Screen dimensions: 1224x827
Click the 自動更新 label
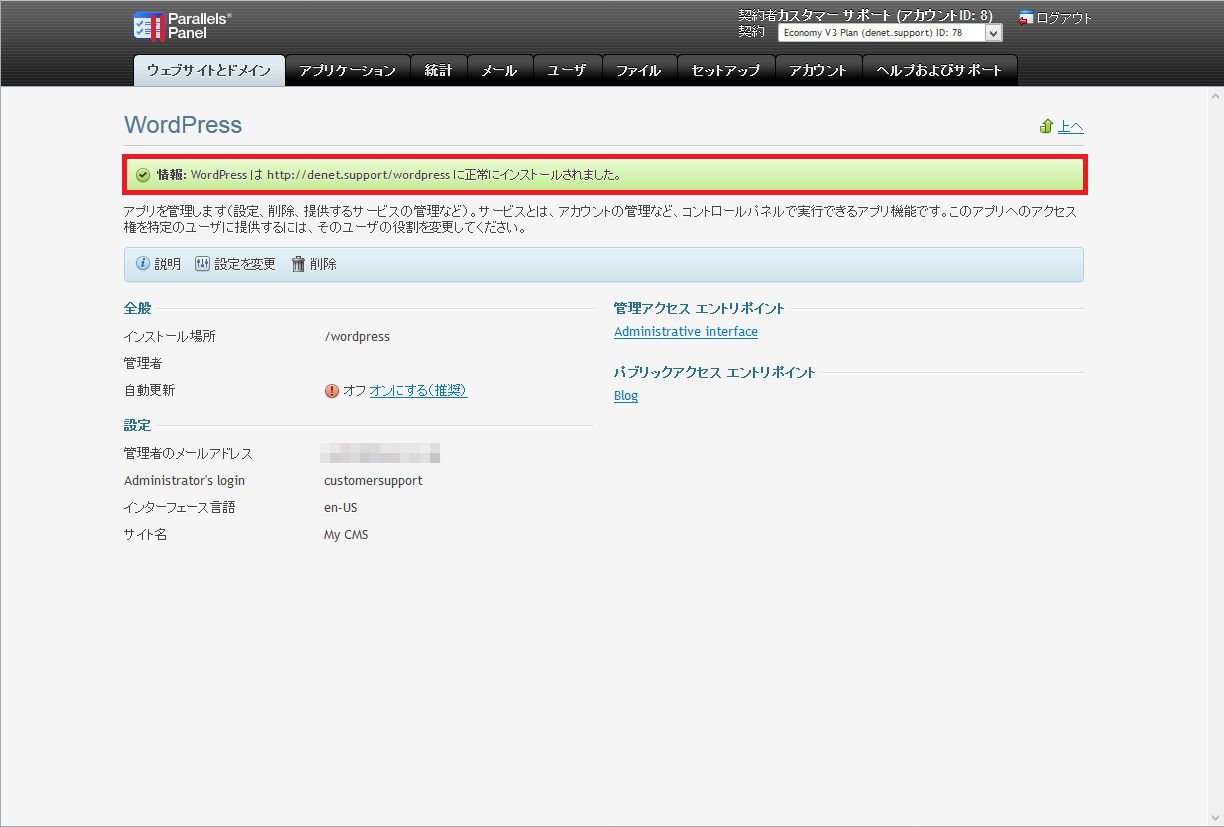pos(149,391)
